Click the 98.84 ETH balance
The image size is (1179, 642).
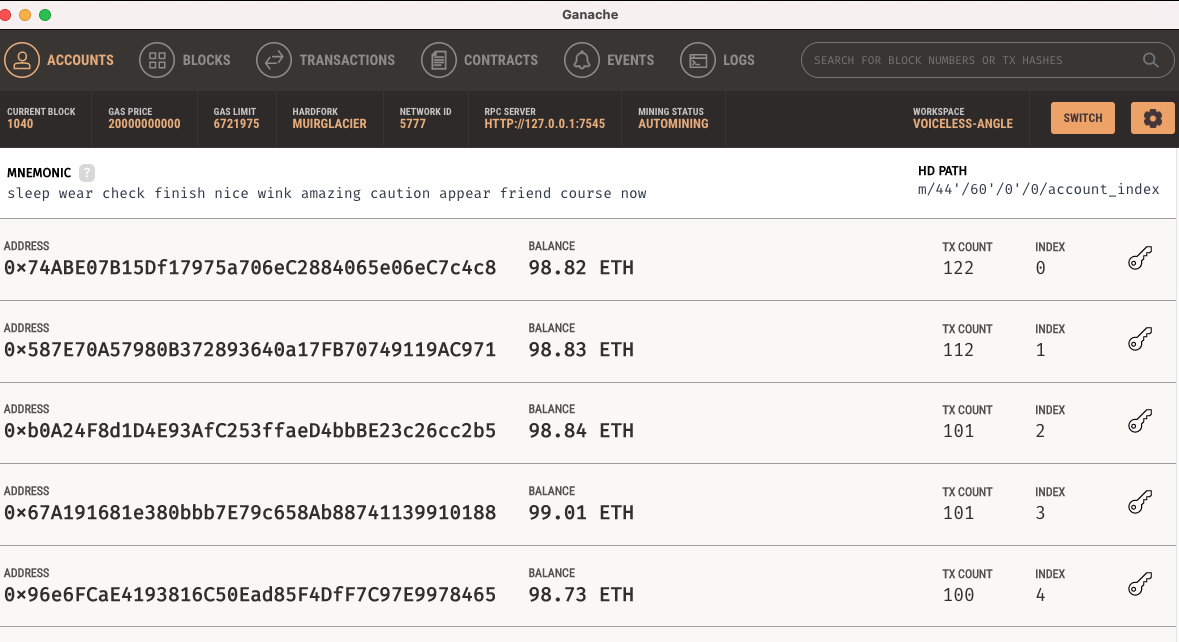click(x=581, y=431)
